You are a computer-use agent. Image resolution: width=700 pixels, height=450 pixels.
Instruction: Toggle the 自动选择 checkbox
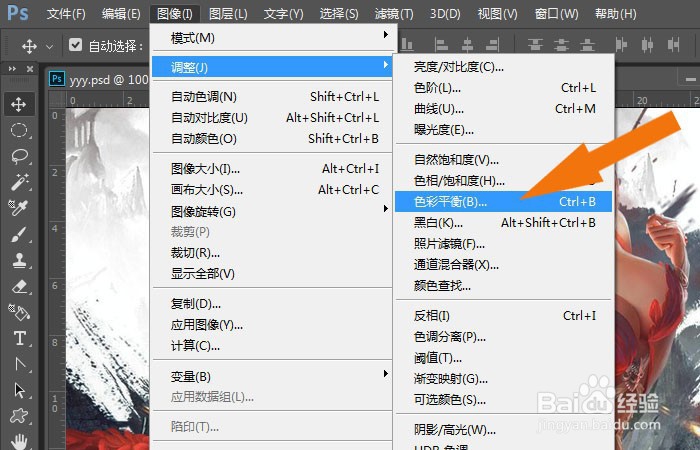point(75,45)
